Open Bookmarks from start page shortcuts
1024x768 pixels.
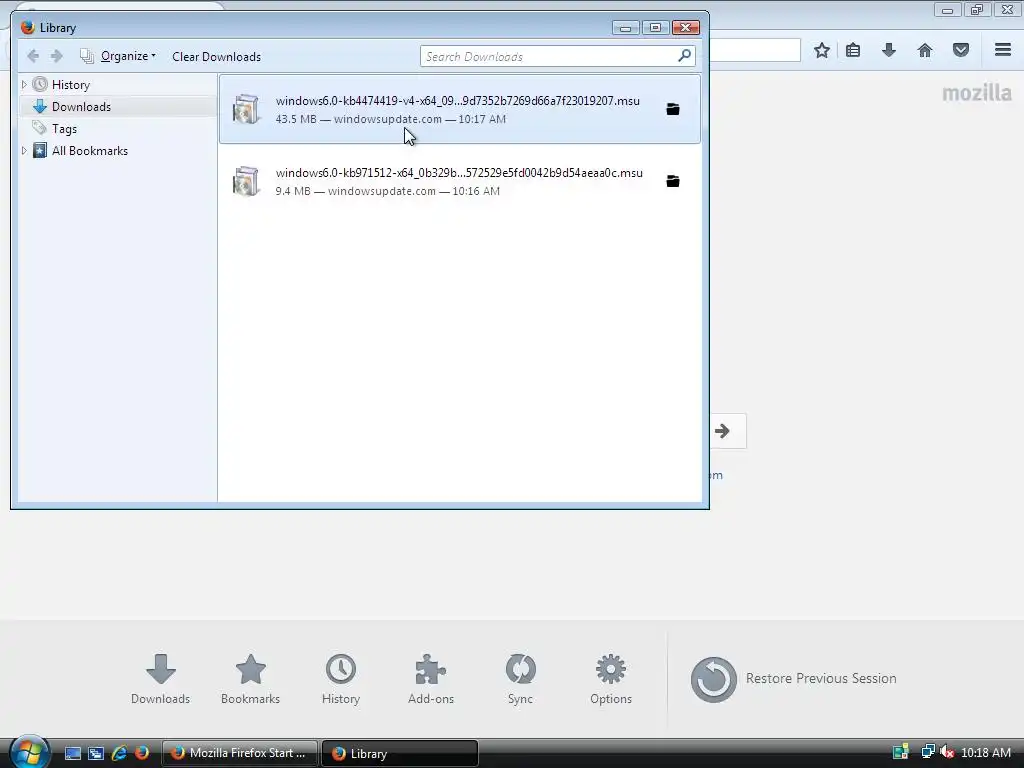(x=250, y=679)
